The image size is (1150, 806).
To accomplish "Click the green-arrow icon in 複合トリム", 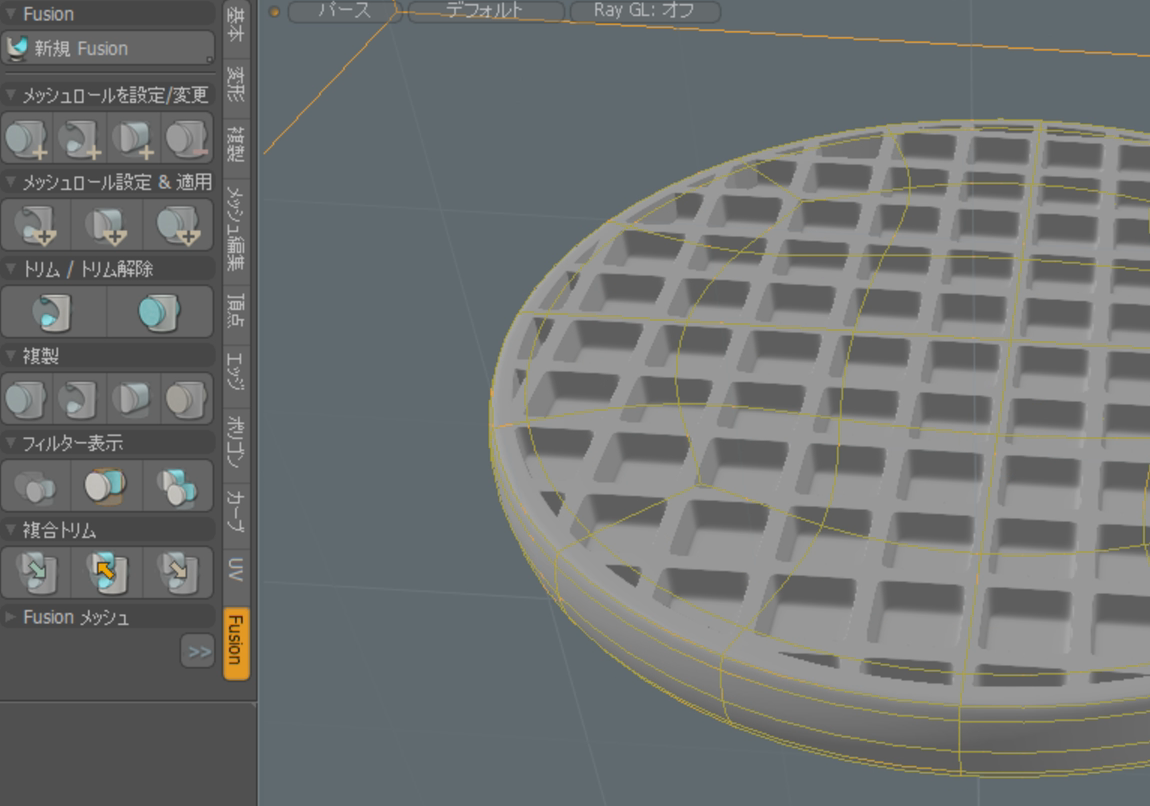I will click(x=37, y=573).
